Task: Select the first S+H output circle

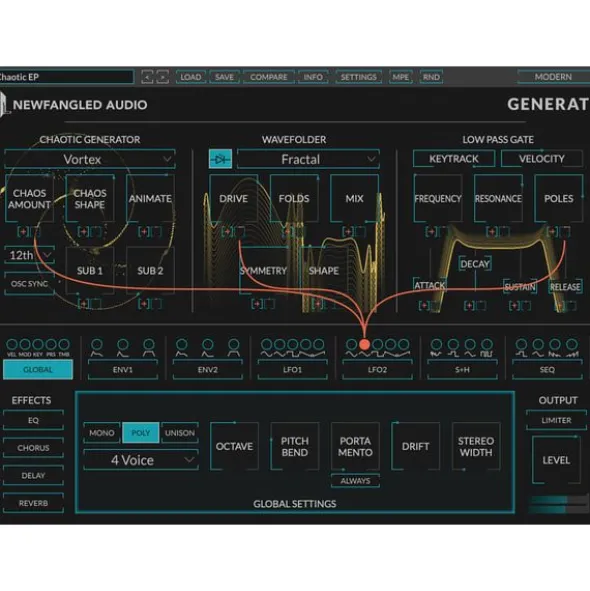Action: pos(436,344)
